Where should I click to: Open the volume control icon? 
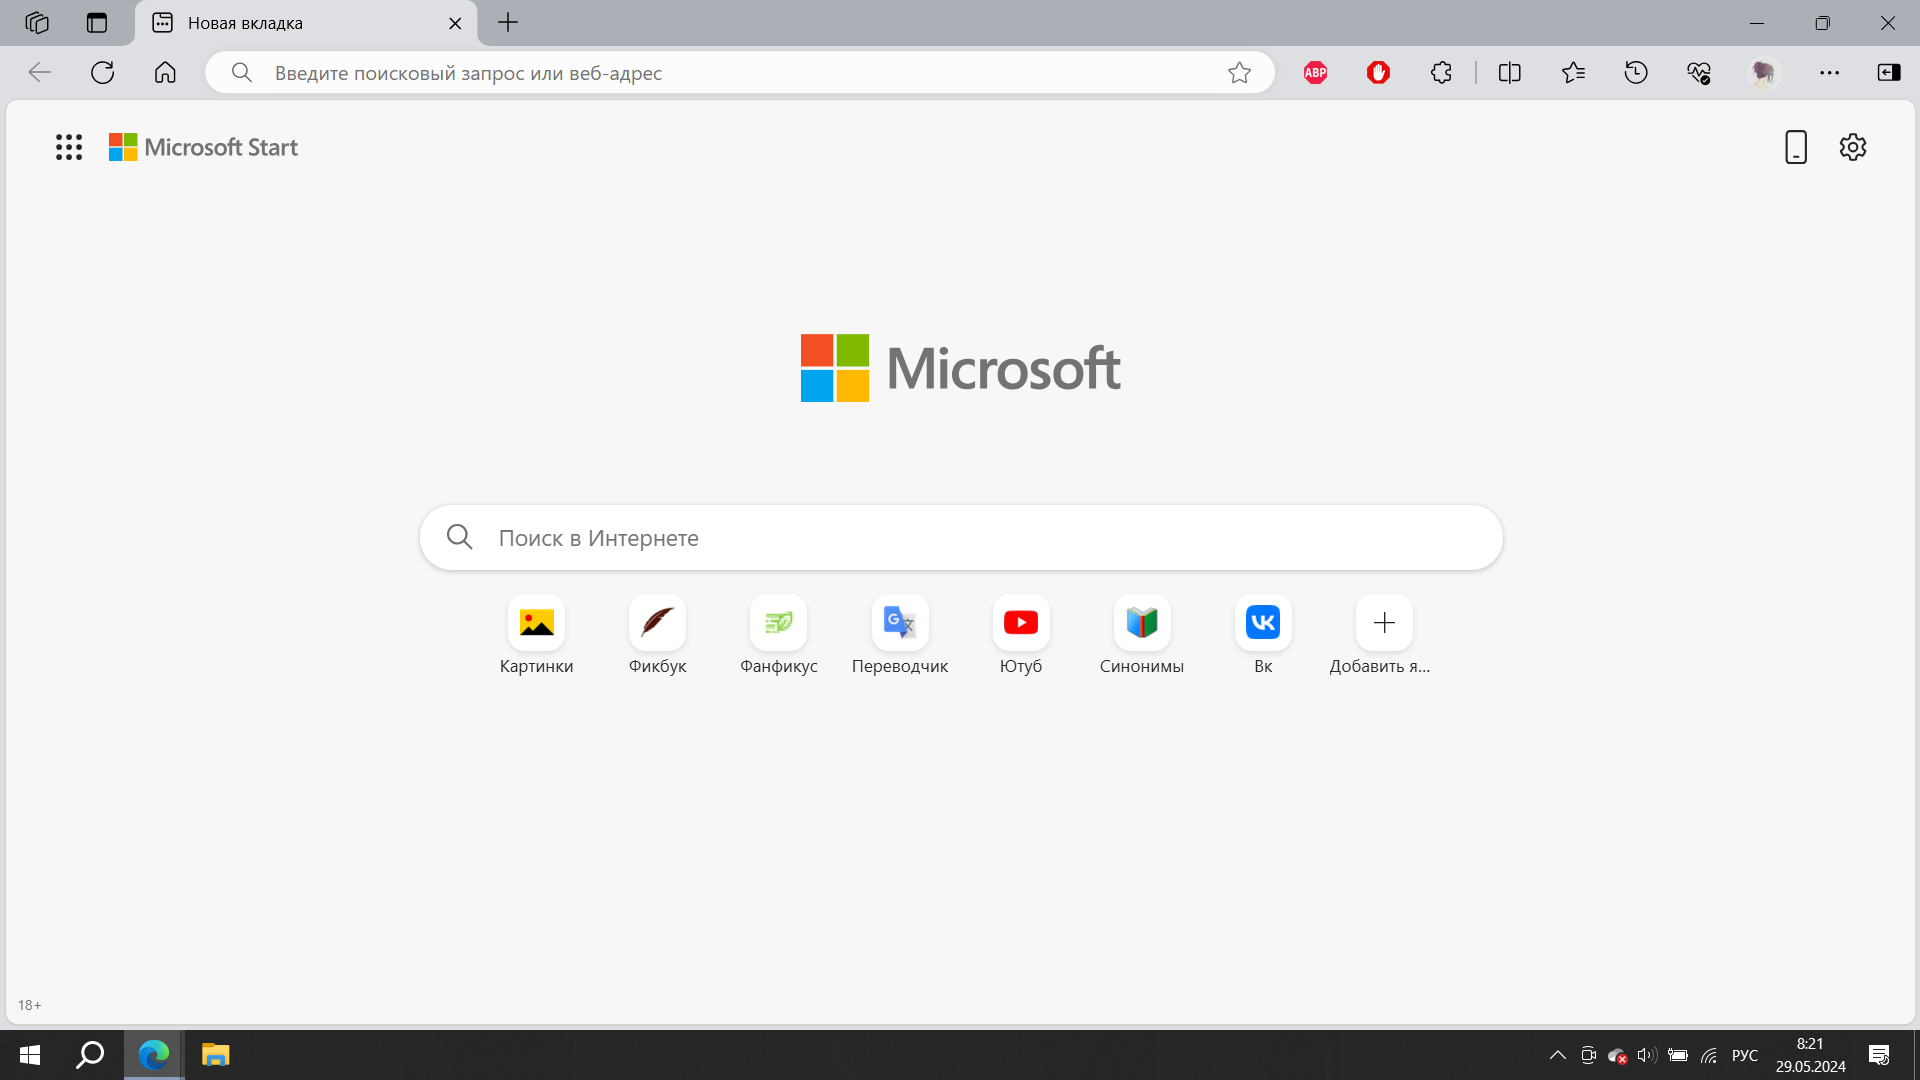(1647, 1055)
